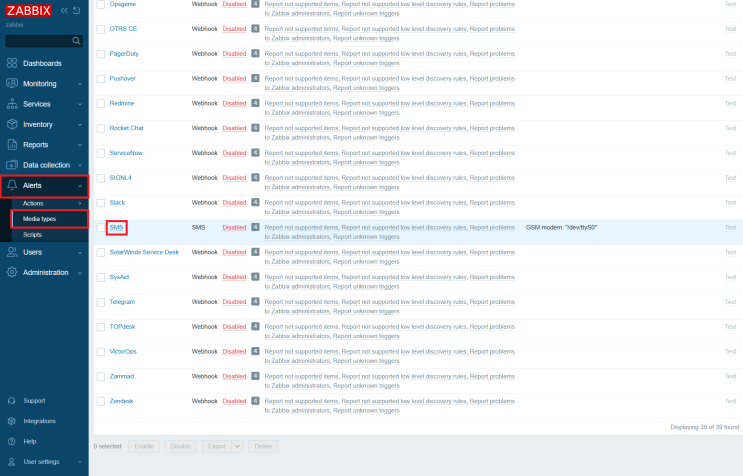Open the Telegram media type link
Image resolution: width=743 pixels, height=476 pixels.
pyautogui.click(x=122, y=302)
